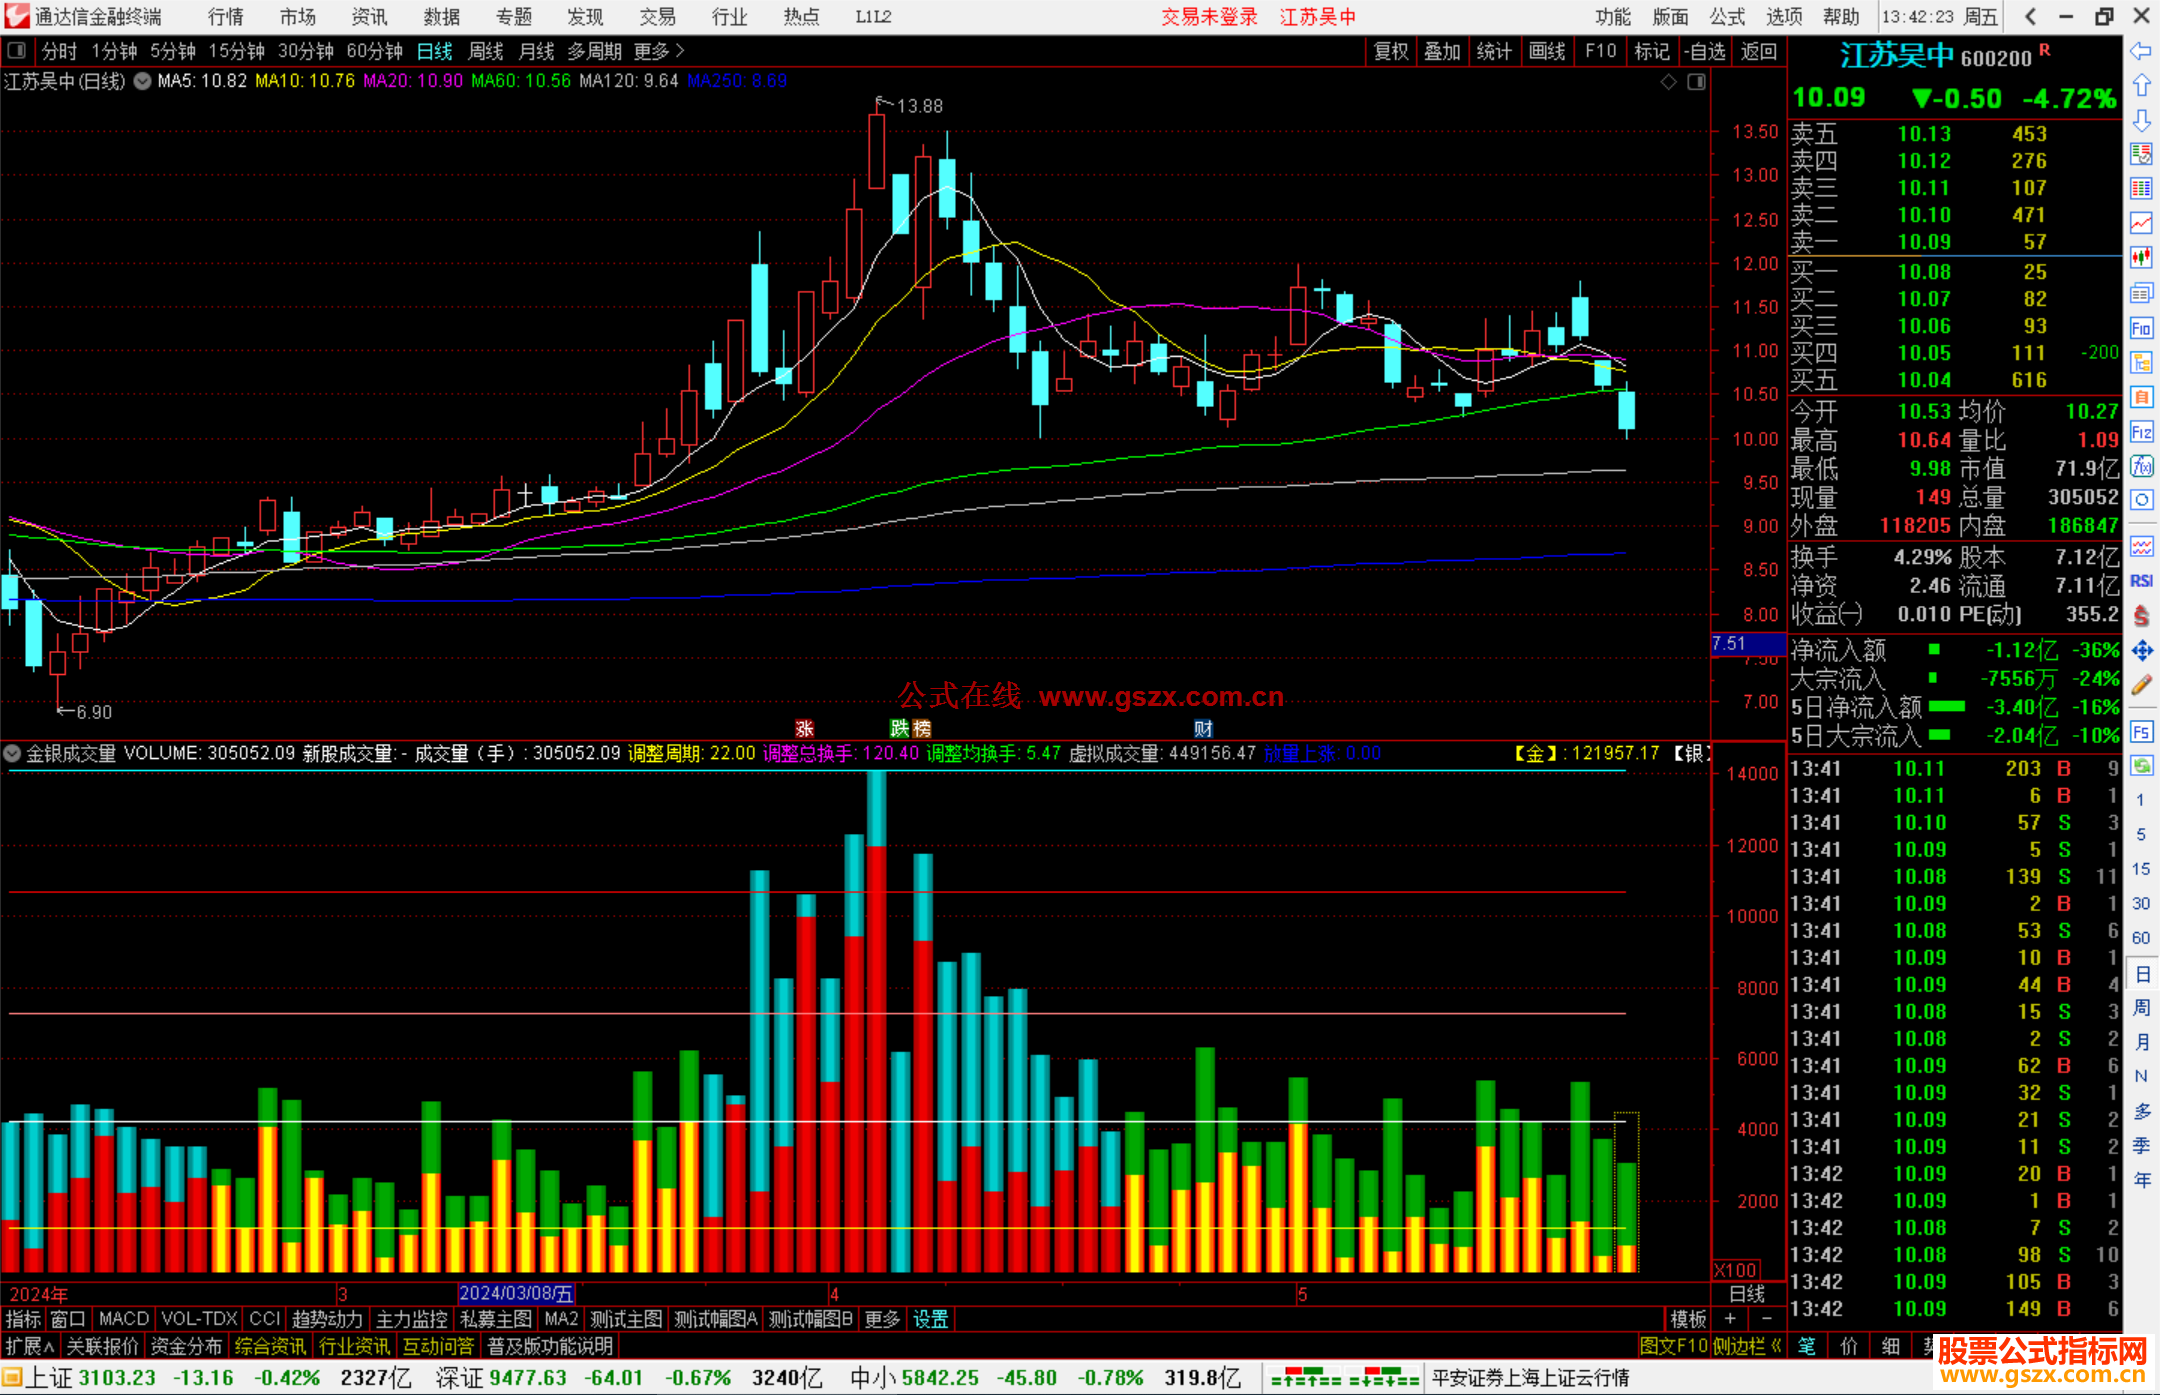Image resolution: width=2160 pixels, height=1395 pixels.
Task: Toggle chart panel maximize icon near top-right of K-line
Action: tap(1696, 82)
